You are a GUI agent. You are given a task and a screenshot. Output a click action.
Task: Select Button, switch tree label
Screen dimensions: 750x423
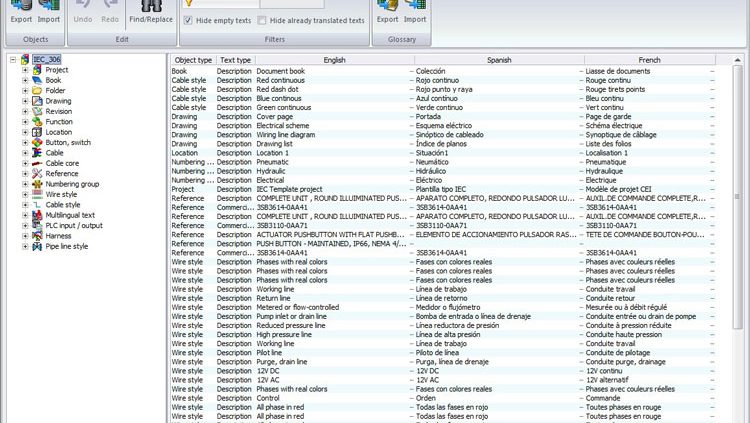[x=68, y=143]
